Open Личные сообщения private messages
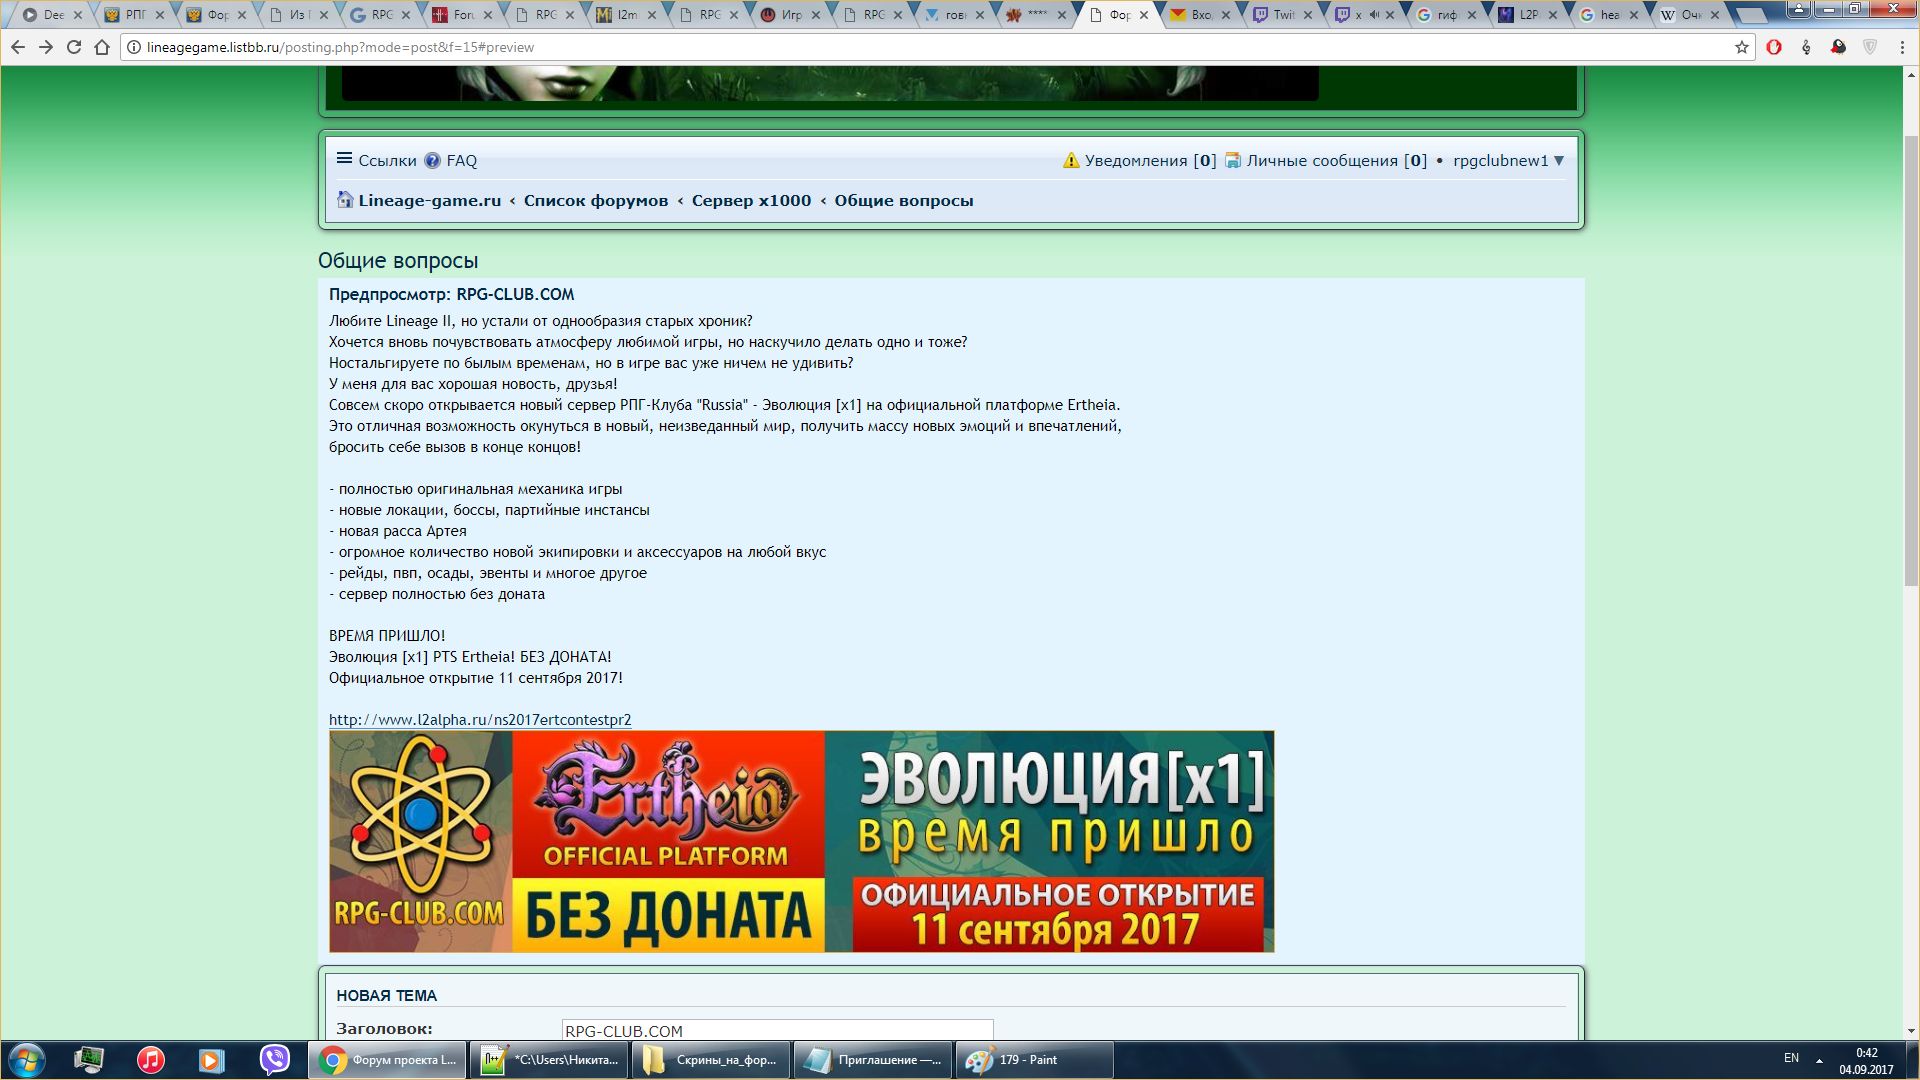Viewport: 1920px width, 1080px height. [x=1326, y=160]
